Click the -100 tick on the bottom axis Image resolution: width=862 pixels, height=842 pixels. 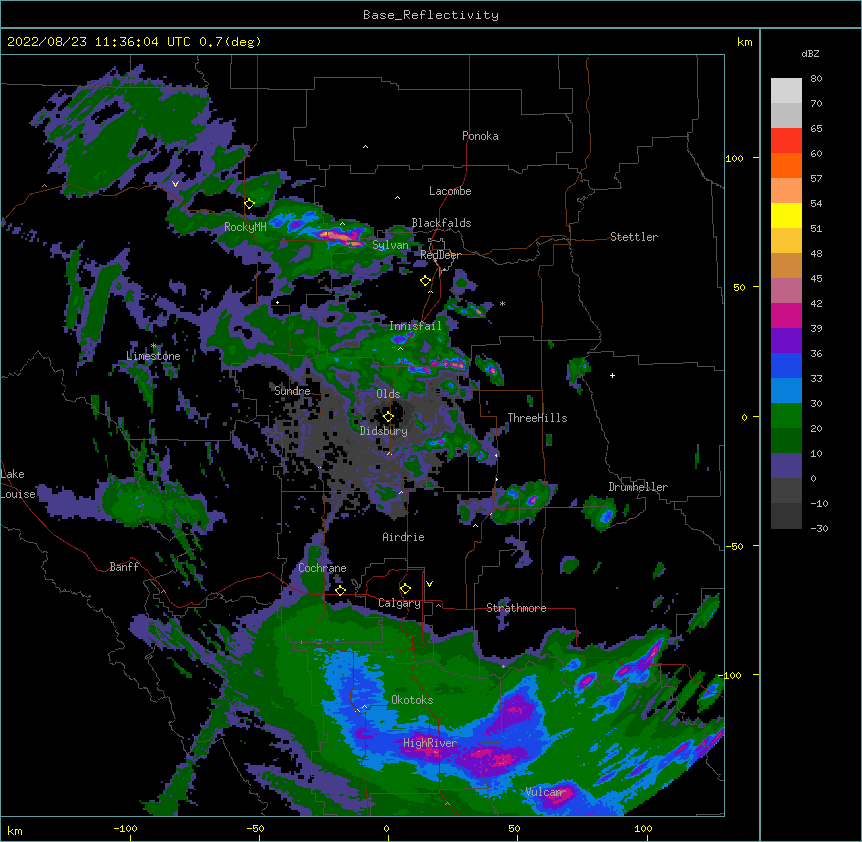(x=125, y=828)
